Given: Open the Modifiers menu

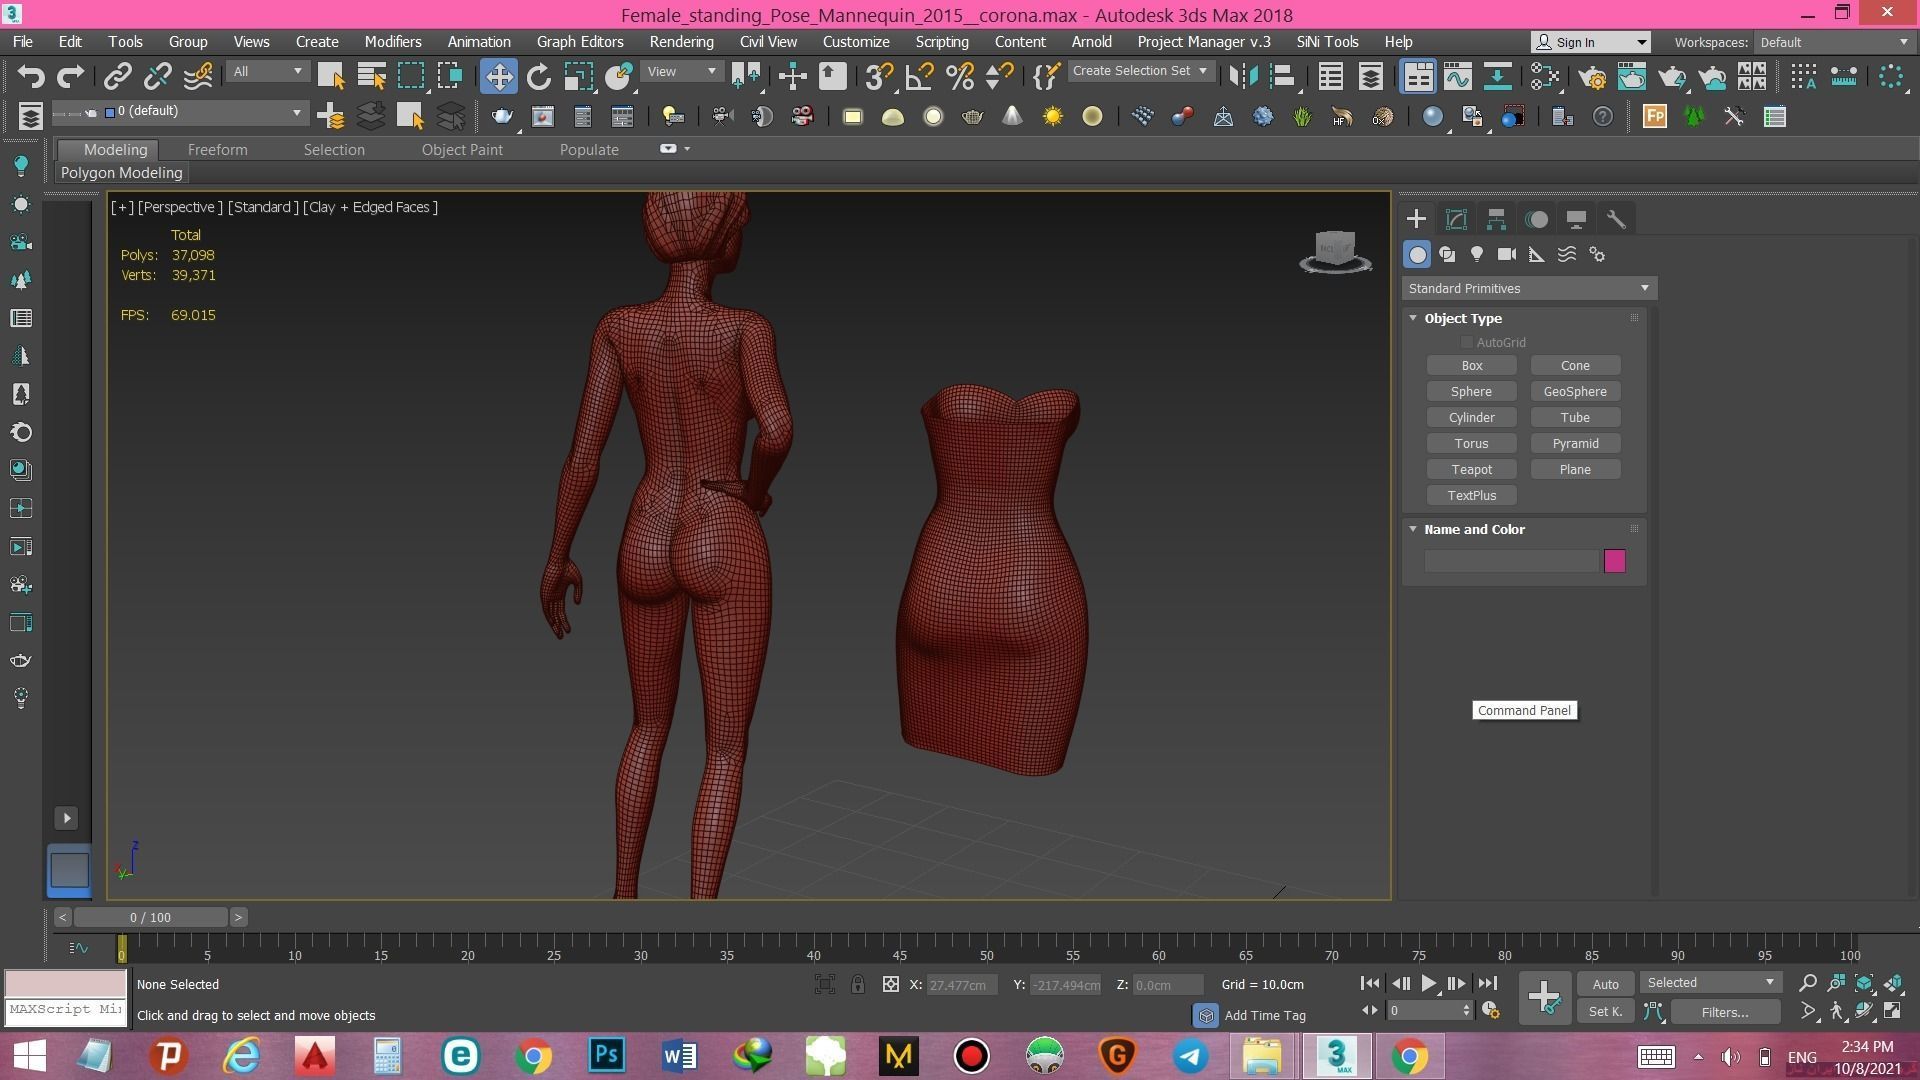Looking at the screenshot, I should (x=392, y=42).
